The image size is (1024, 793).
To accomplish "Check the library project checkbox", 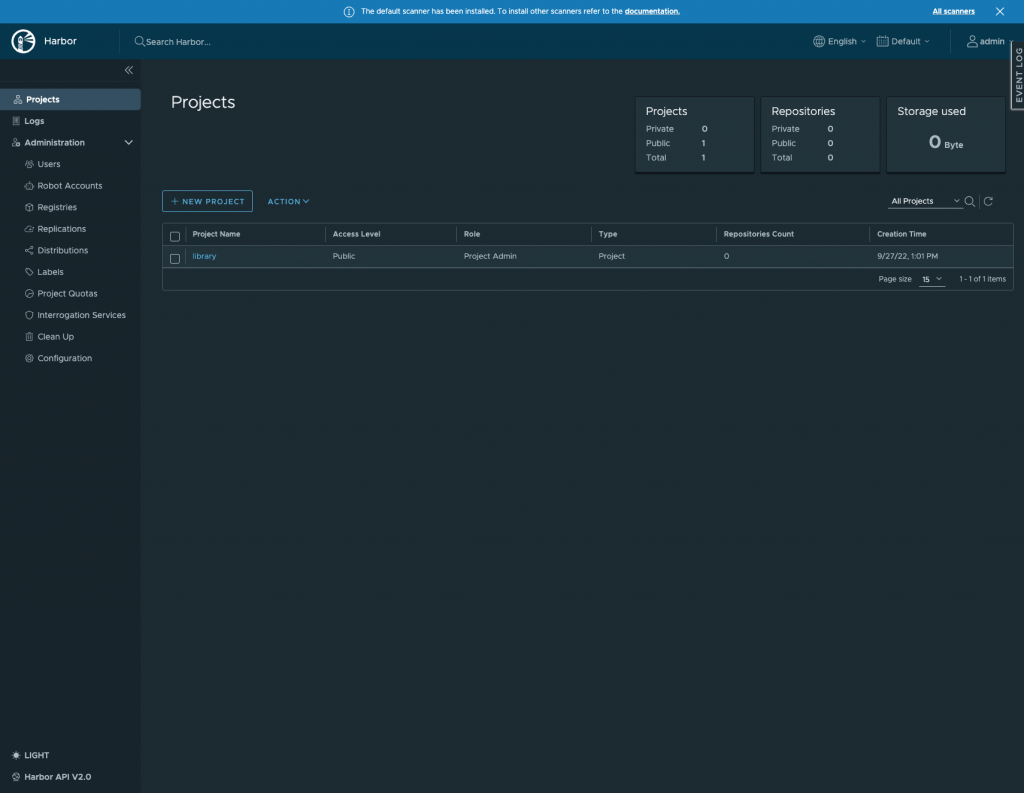I will (x=175, y=259).
